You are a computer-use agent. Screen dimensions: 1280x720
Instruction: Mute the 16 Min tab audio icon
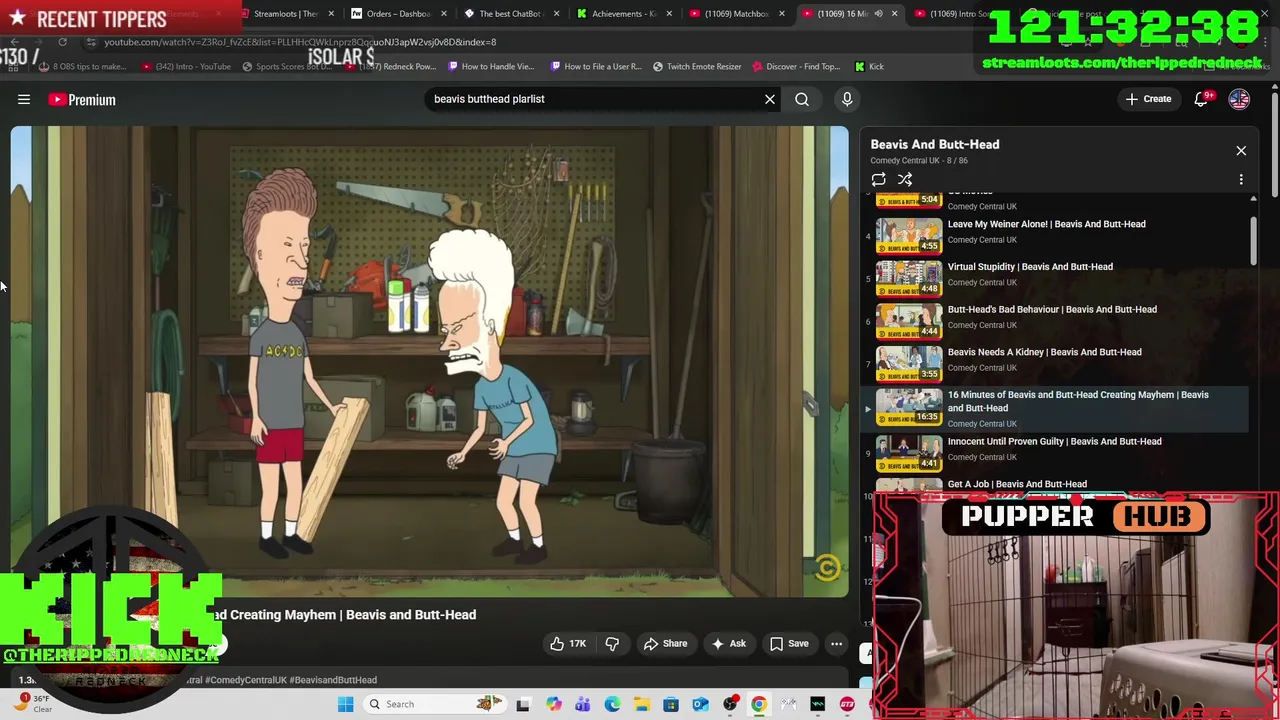point(879,14)
